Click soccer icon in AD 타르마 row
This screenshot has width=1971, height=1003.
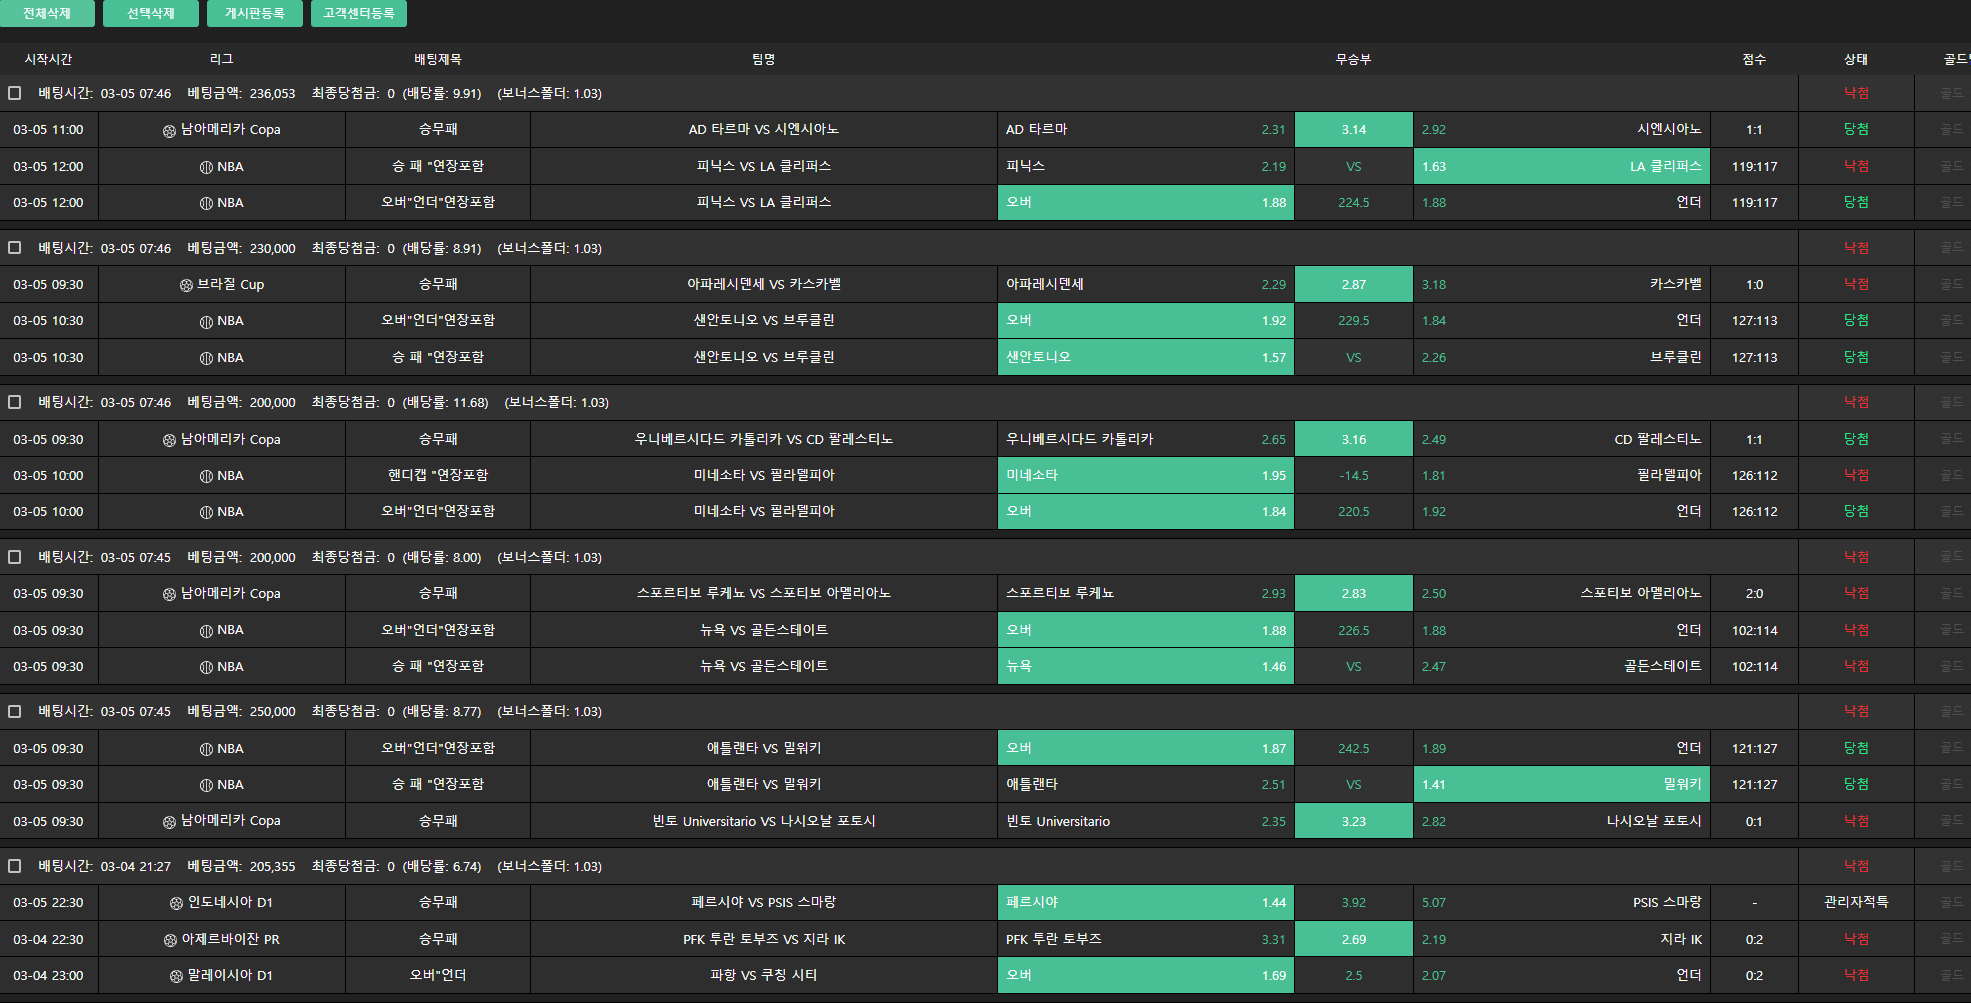point(169,130)
